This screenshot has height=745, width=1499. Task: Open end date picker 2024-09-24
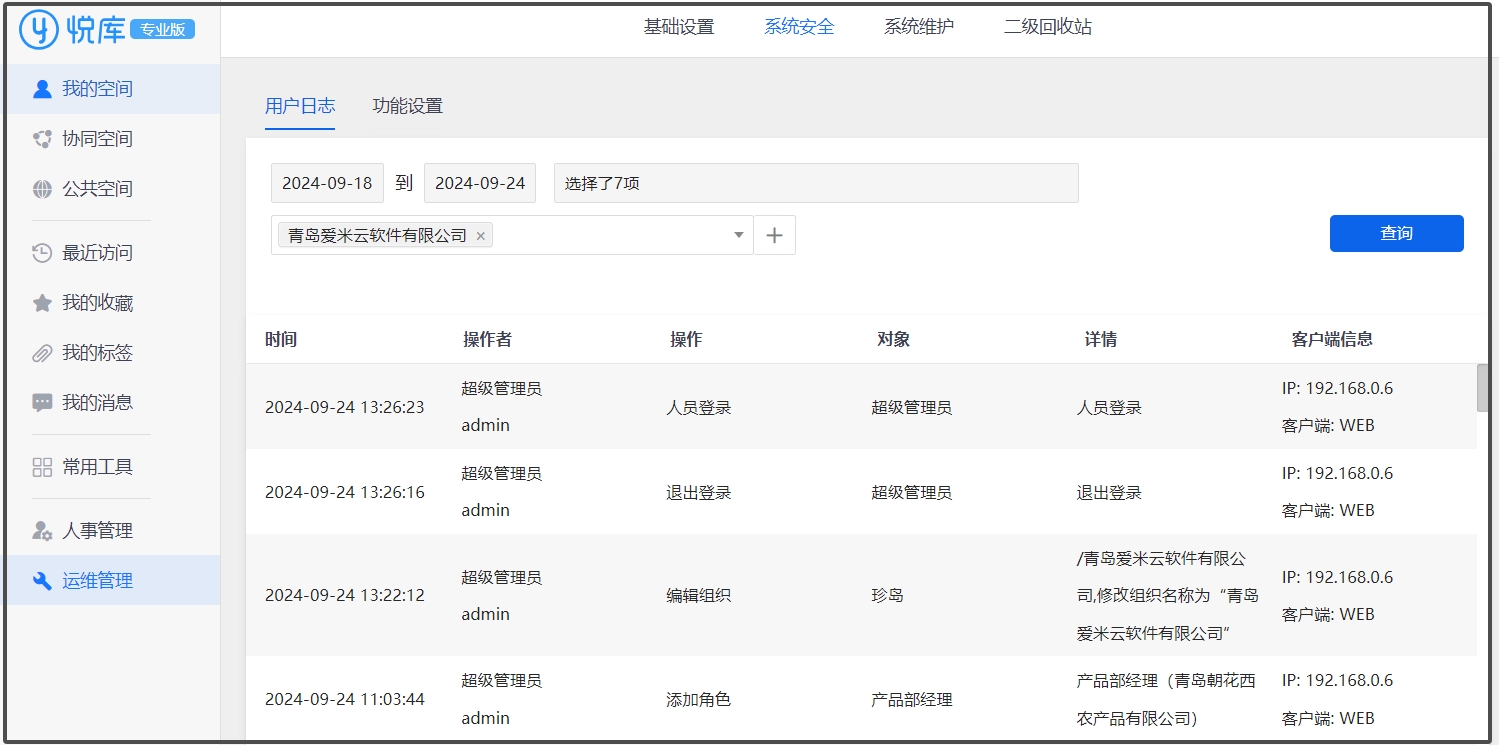[480, 183]
